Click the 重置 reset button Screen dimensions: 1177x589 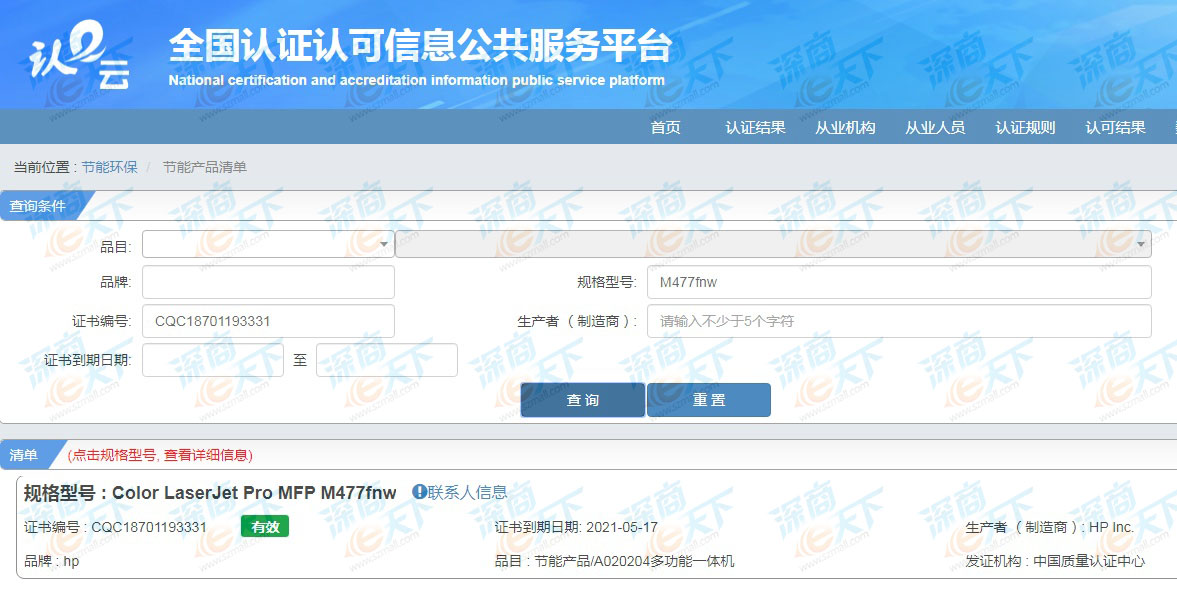click(709, 400)
